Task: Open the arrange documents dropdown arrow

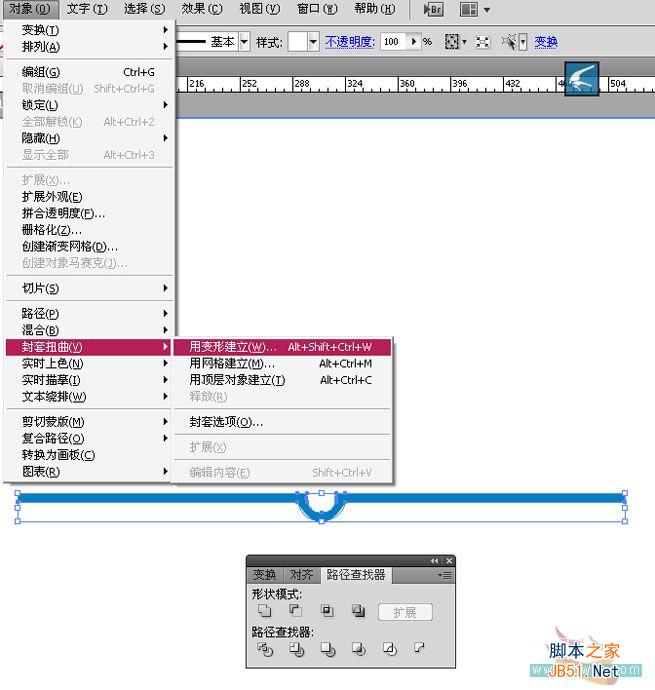Action: [487, 10]
